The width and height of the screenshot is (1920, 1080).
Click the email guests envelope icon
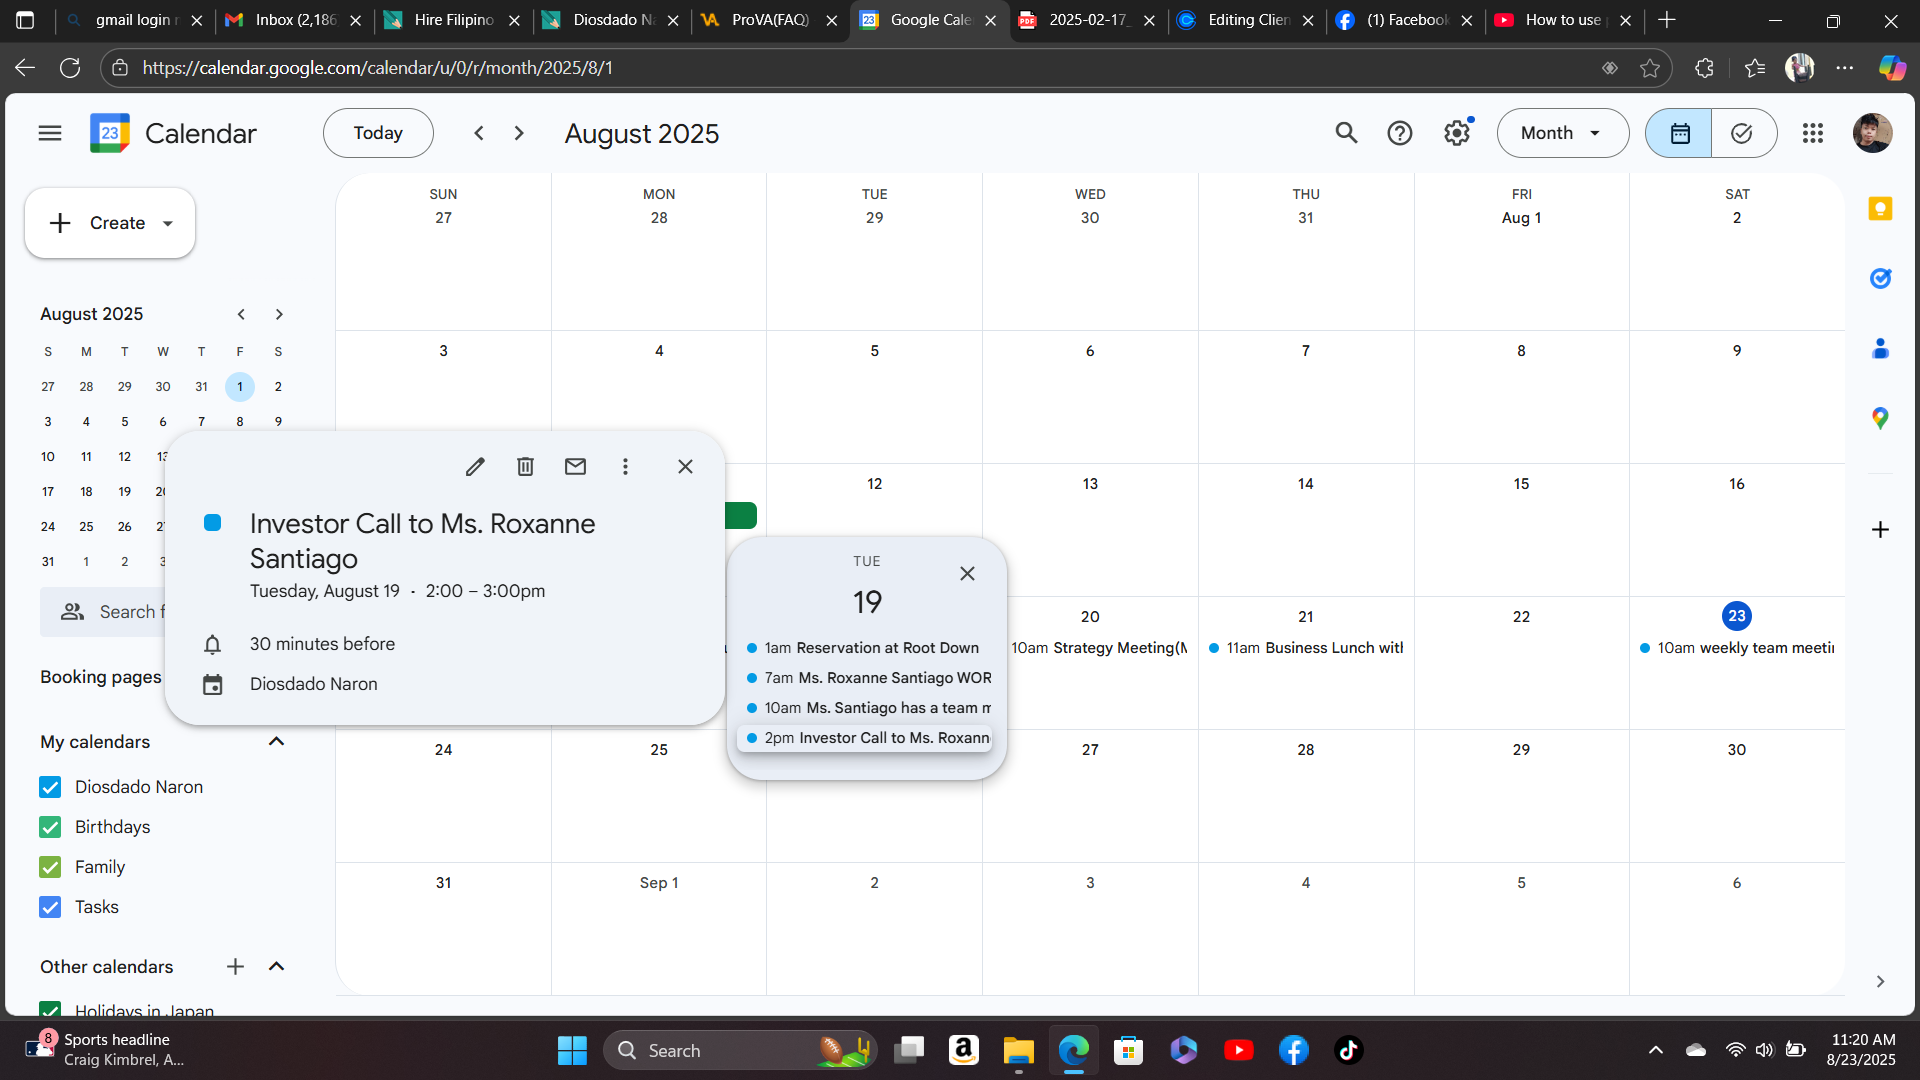575,467
